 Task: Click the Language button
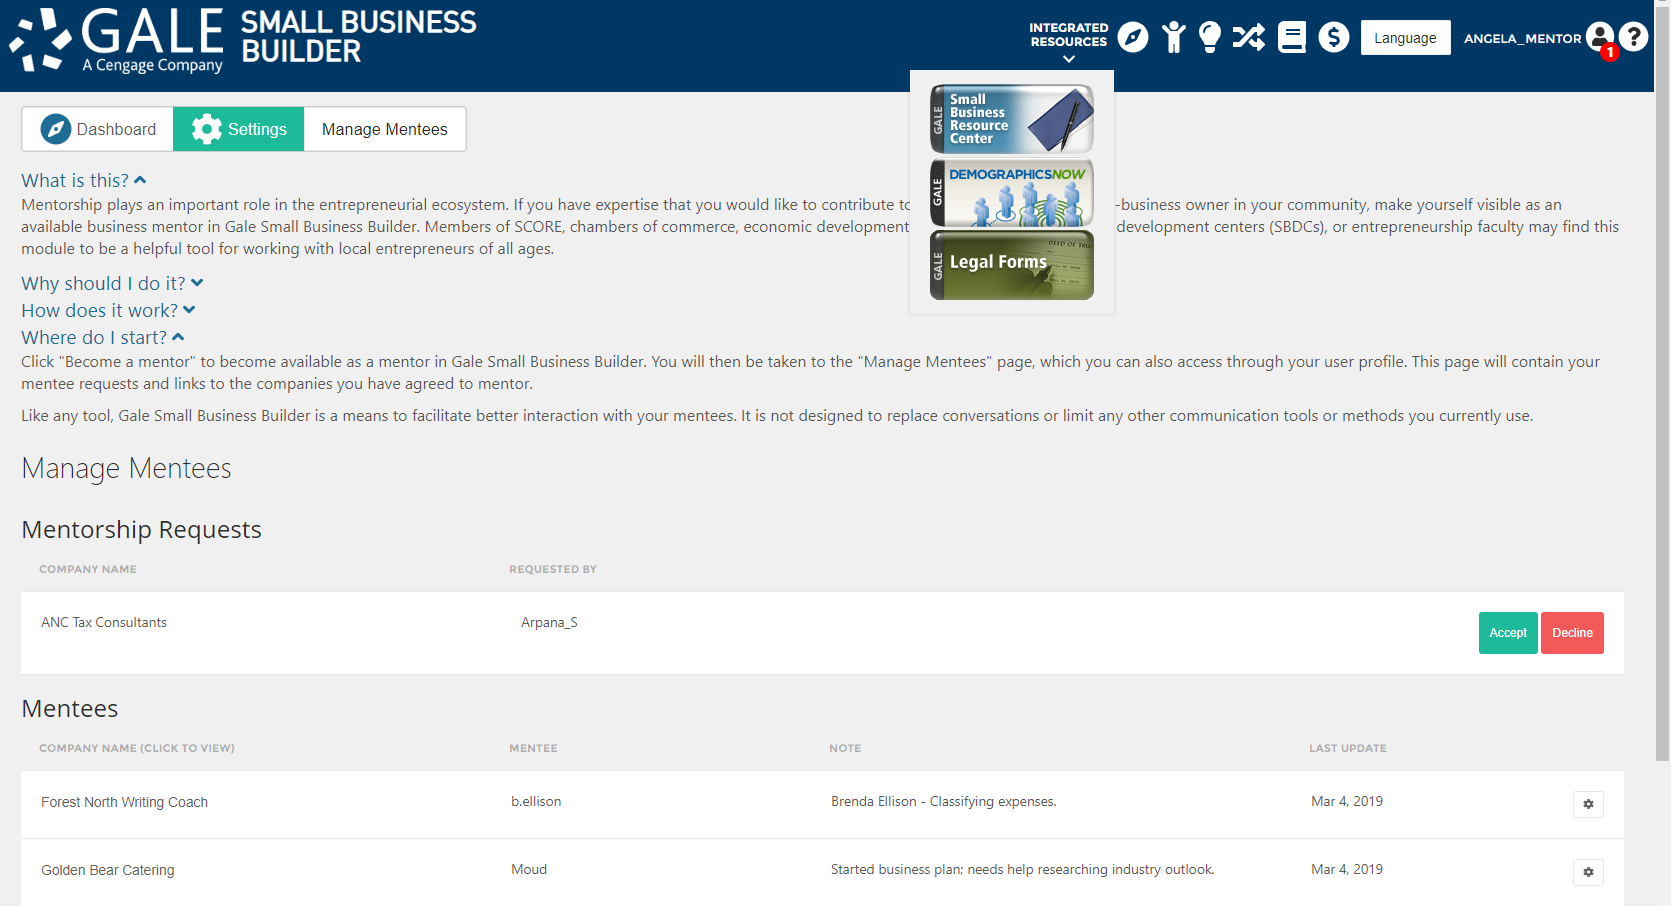(1405, 38)
